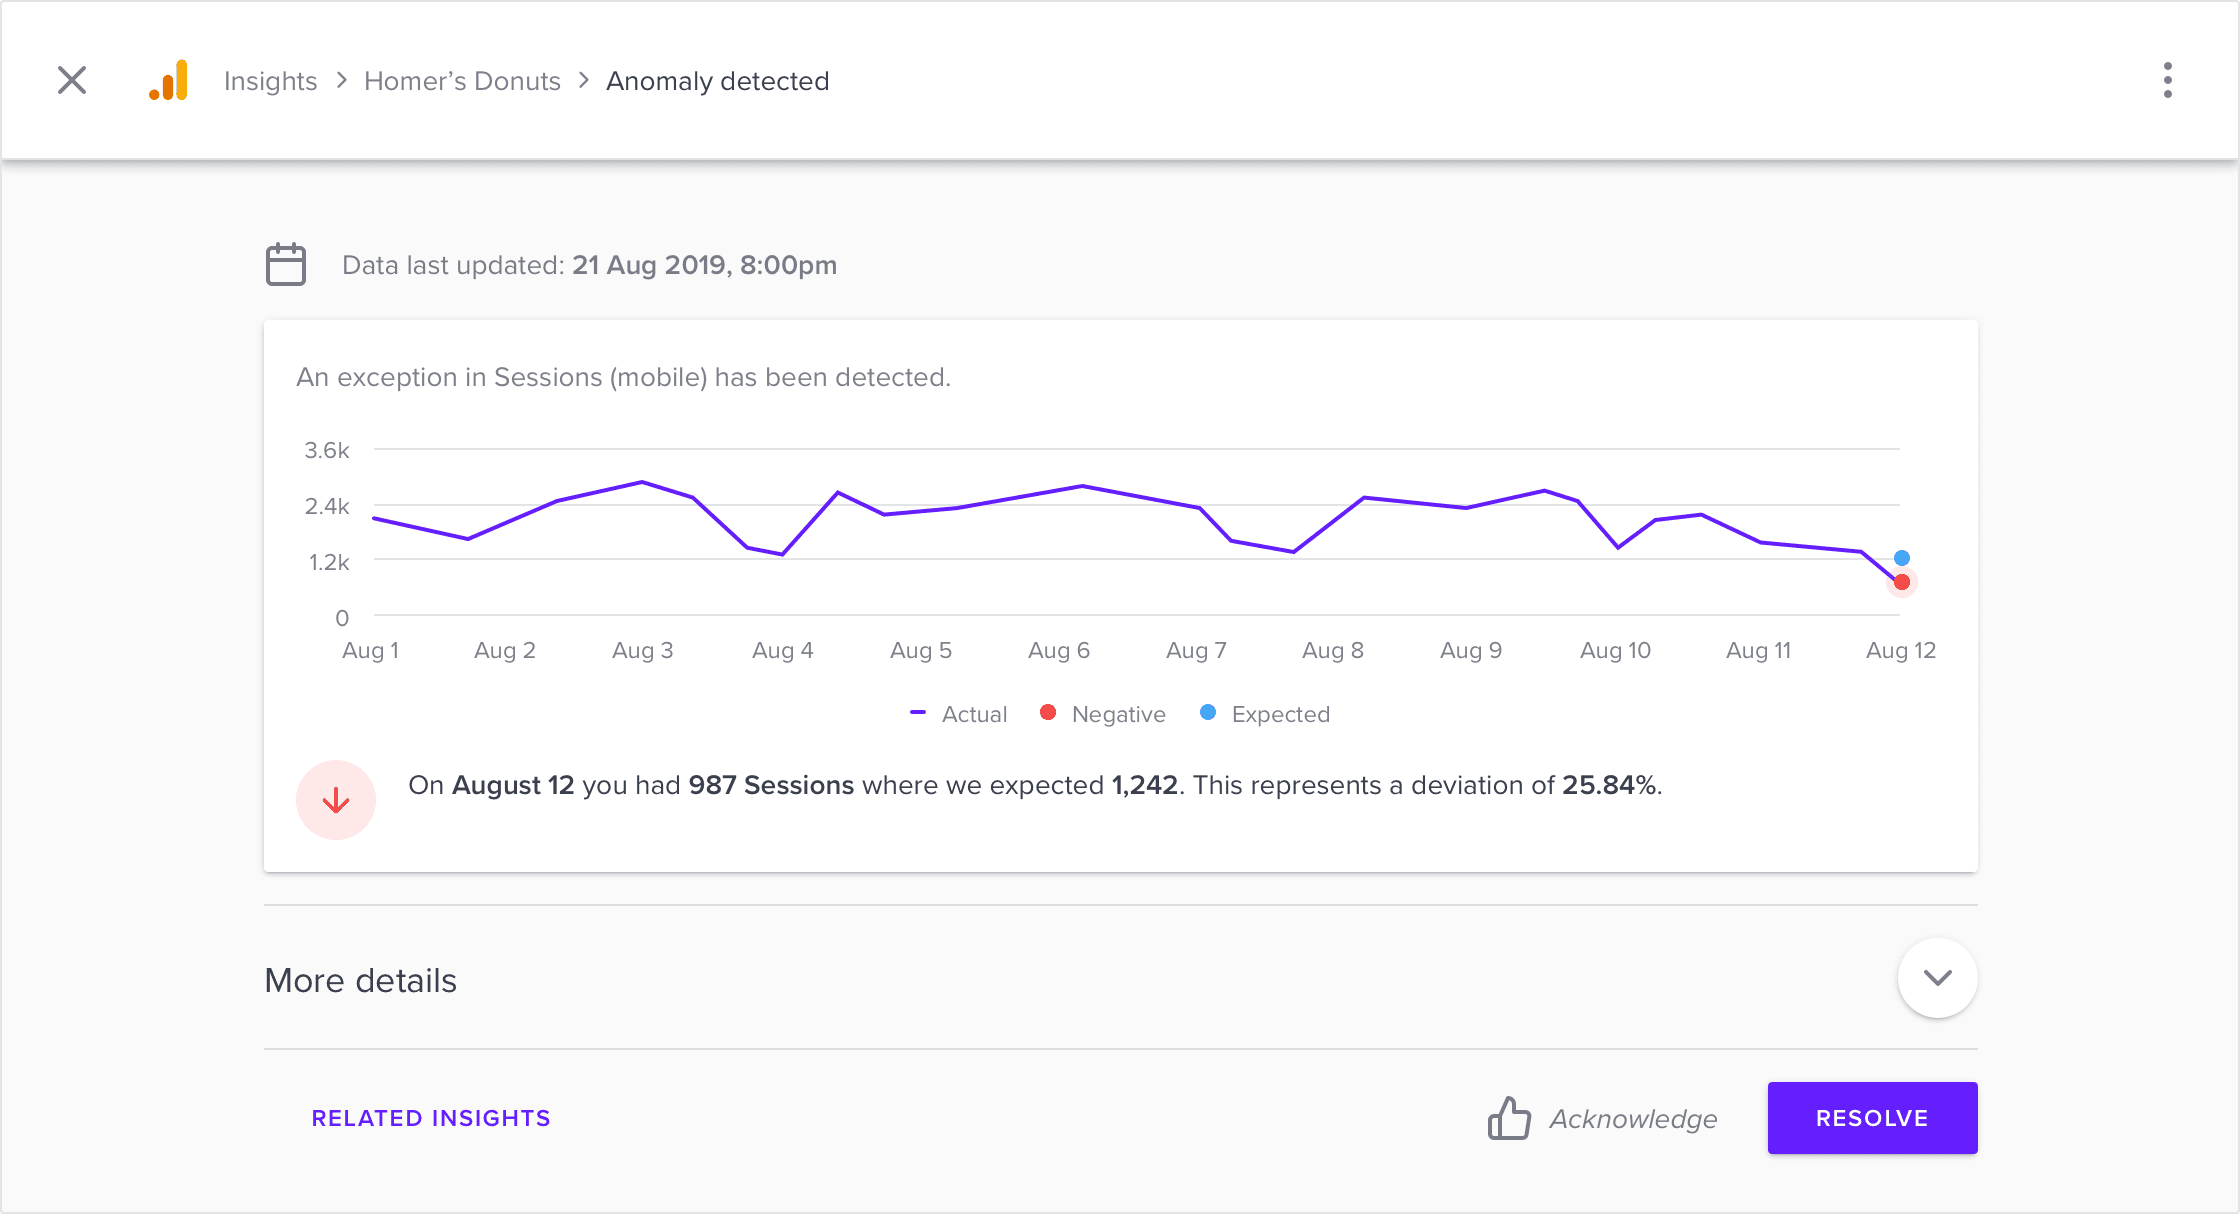
Task: Click the Aug 4 dip on the line chart
Action: 782,554
